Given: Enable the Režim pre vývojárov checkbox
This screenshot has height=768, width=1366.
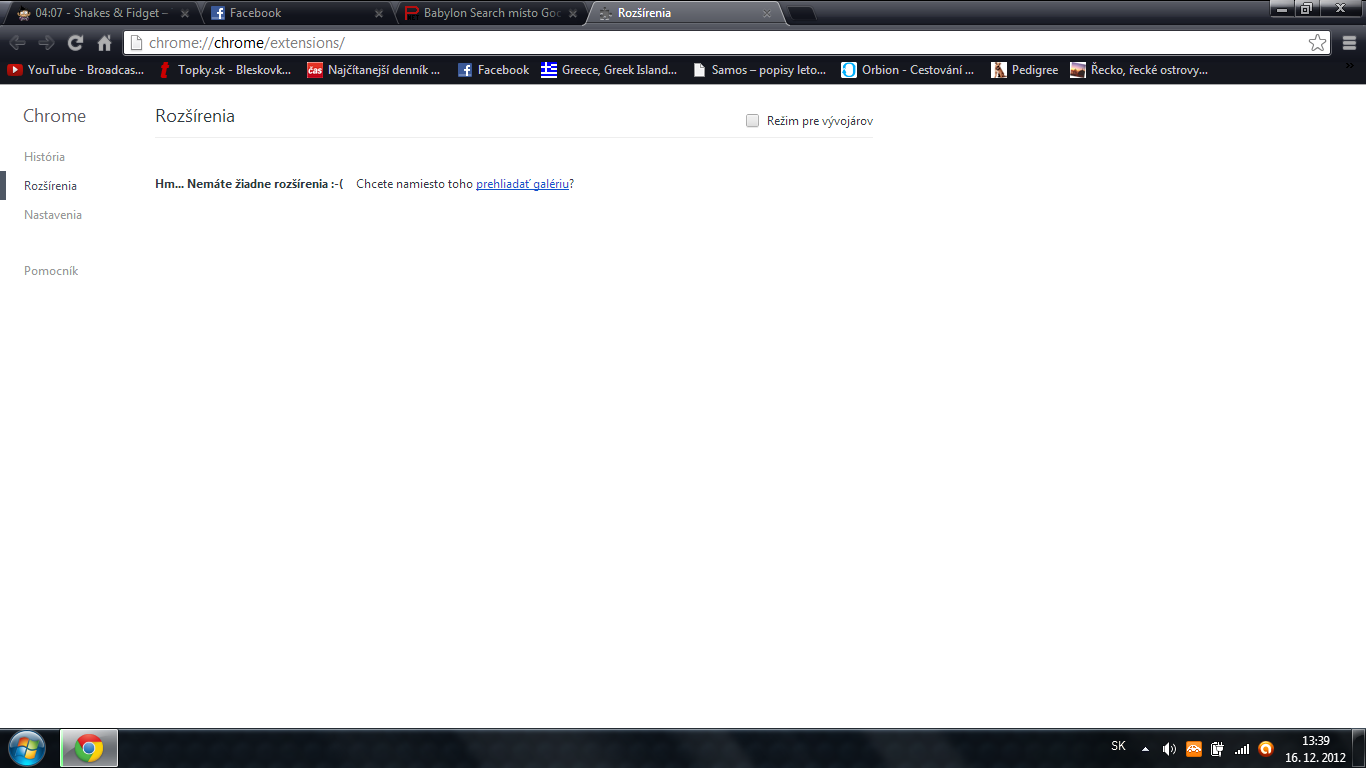Looking at the screenshot, I should (753, 121).
